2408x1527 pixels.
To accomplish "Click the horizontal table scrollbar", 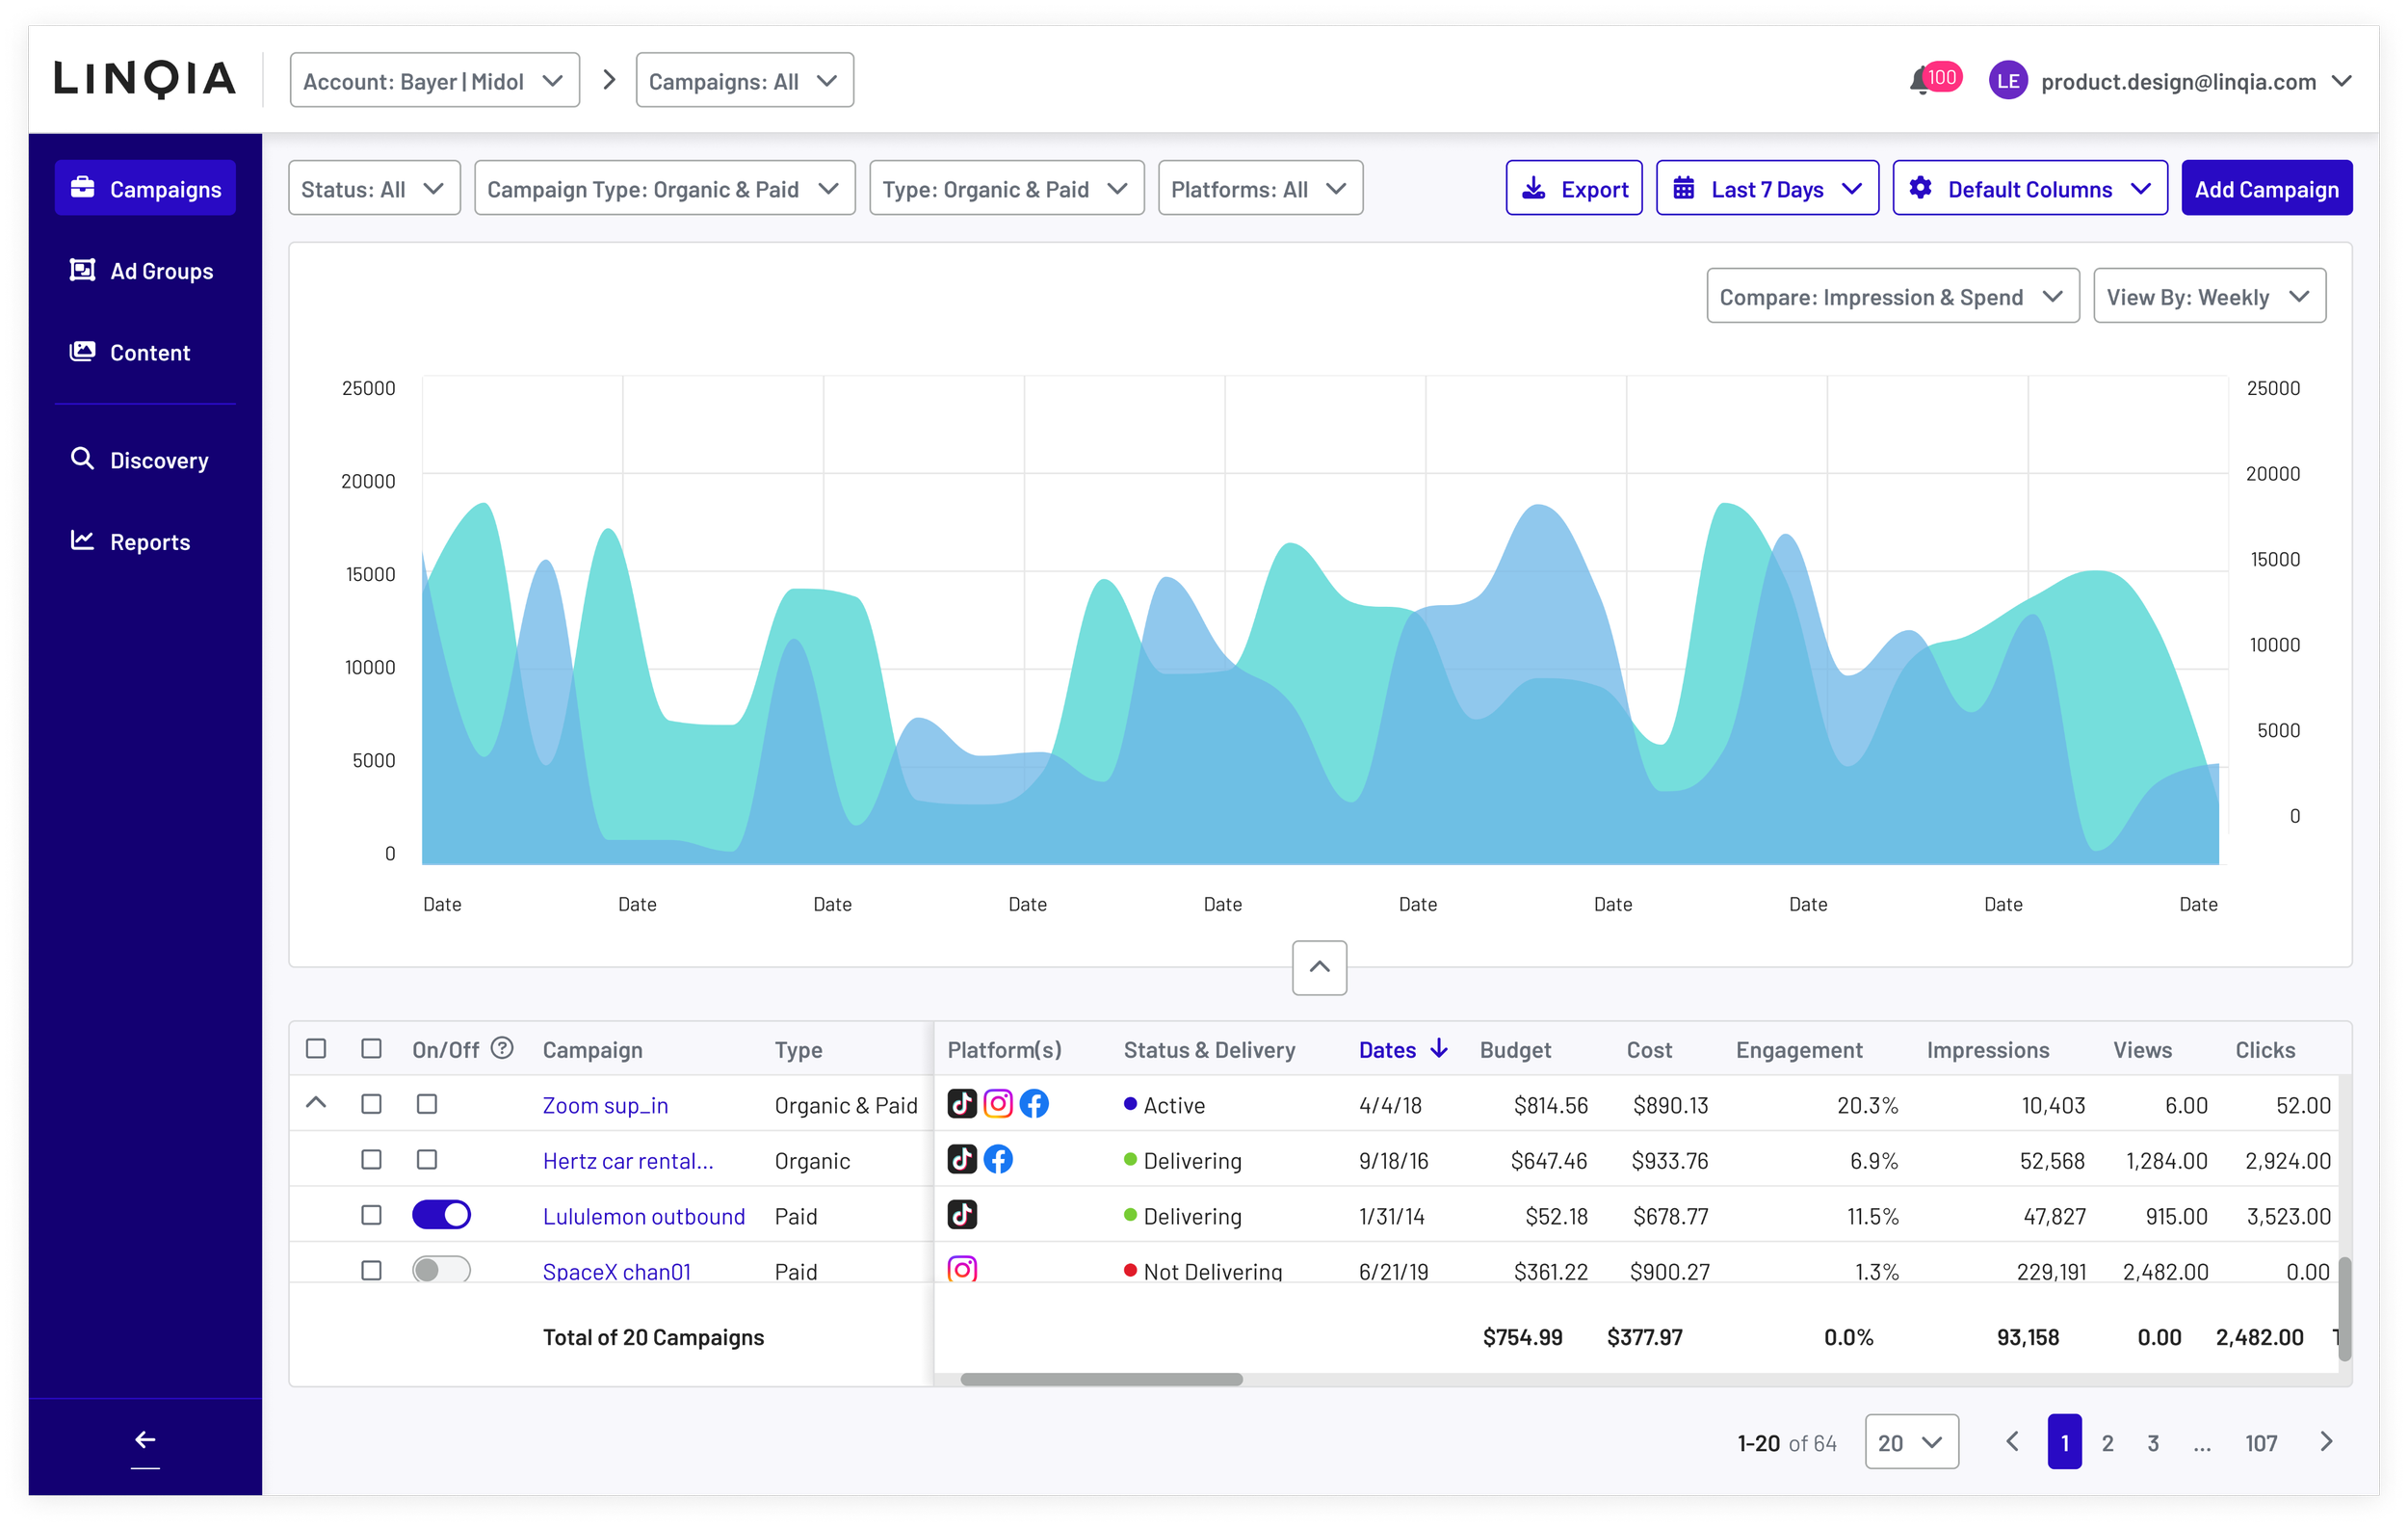I will click(1101, 1380).
